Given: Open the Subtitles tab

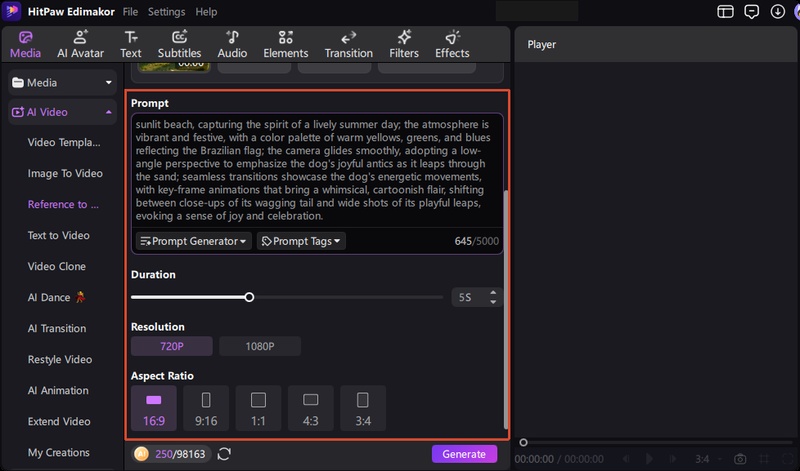Looking at the screenshot, I should [x=179, y=44].
